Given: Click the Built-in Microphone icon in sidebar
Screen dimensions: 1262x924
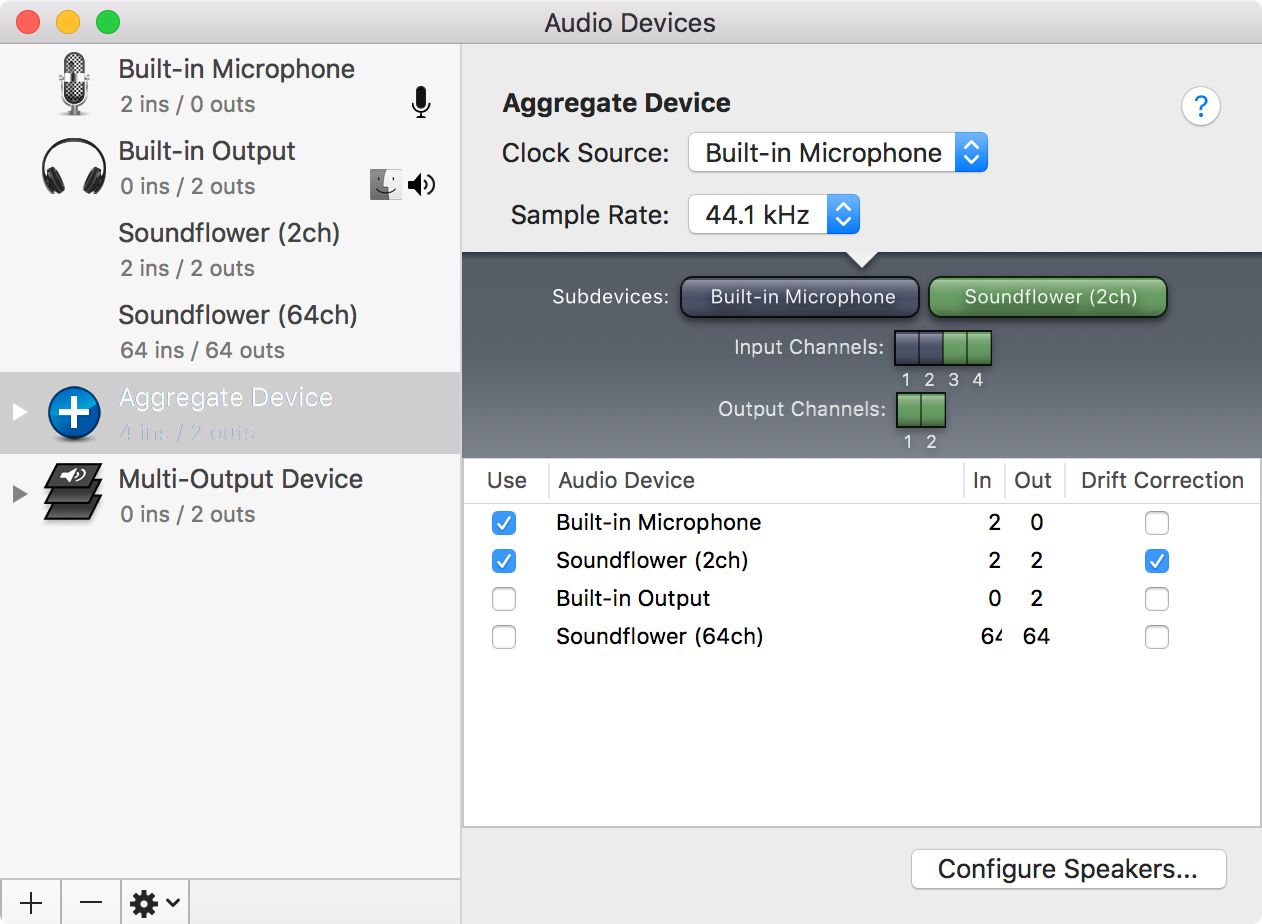Looking at the screenshot, I should pos(74,85).
